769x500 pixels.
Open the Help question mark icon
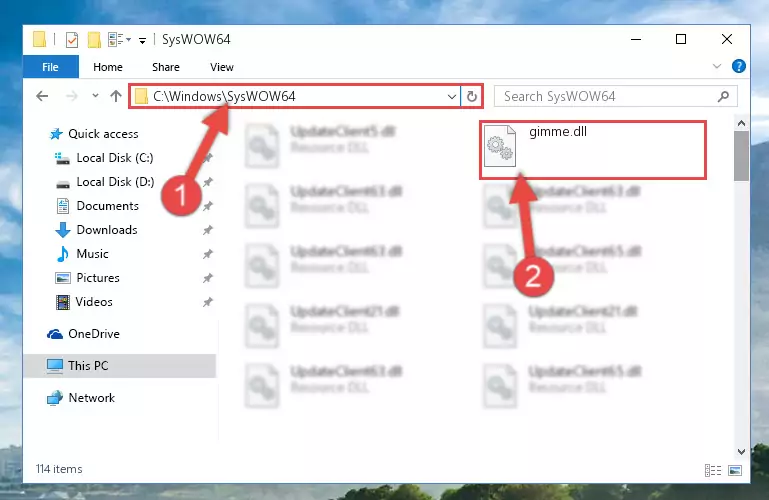pos(739,66)
